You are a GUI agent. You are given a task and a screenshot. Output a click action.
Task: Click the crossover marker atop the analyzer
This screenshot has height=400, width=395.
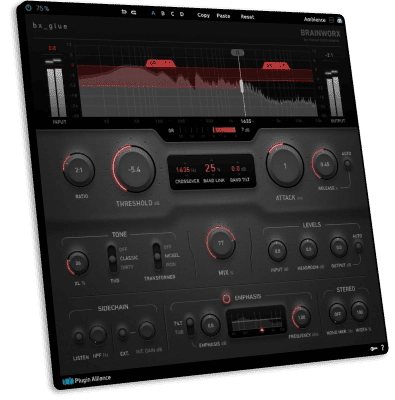tap(237, 53)
